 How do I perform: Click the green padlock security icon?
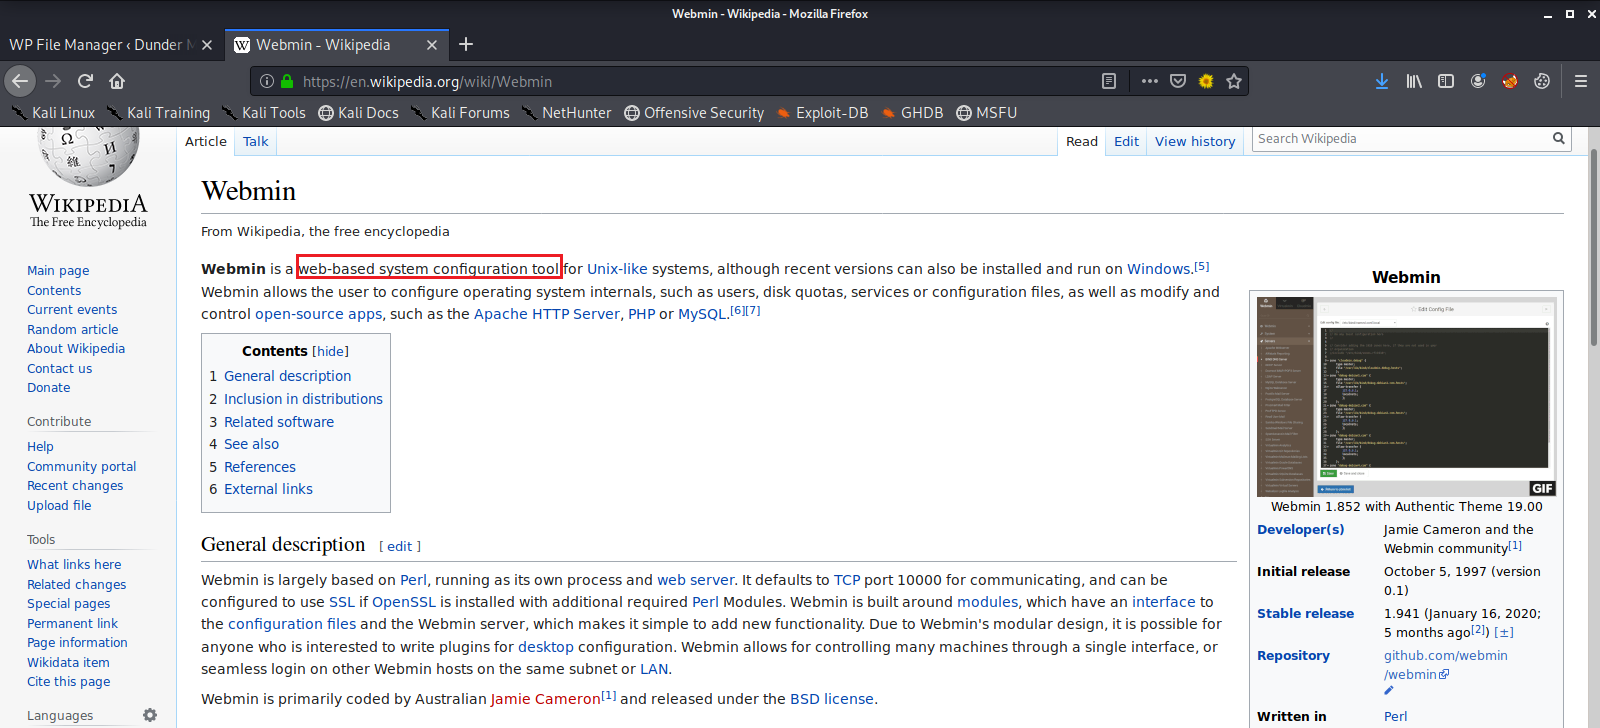tap(287, 81)
